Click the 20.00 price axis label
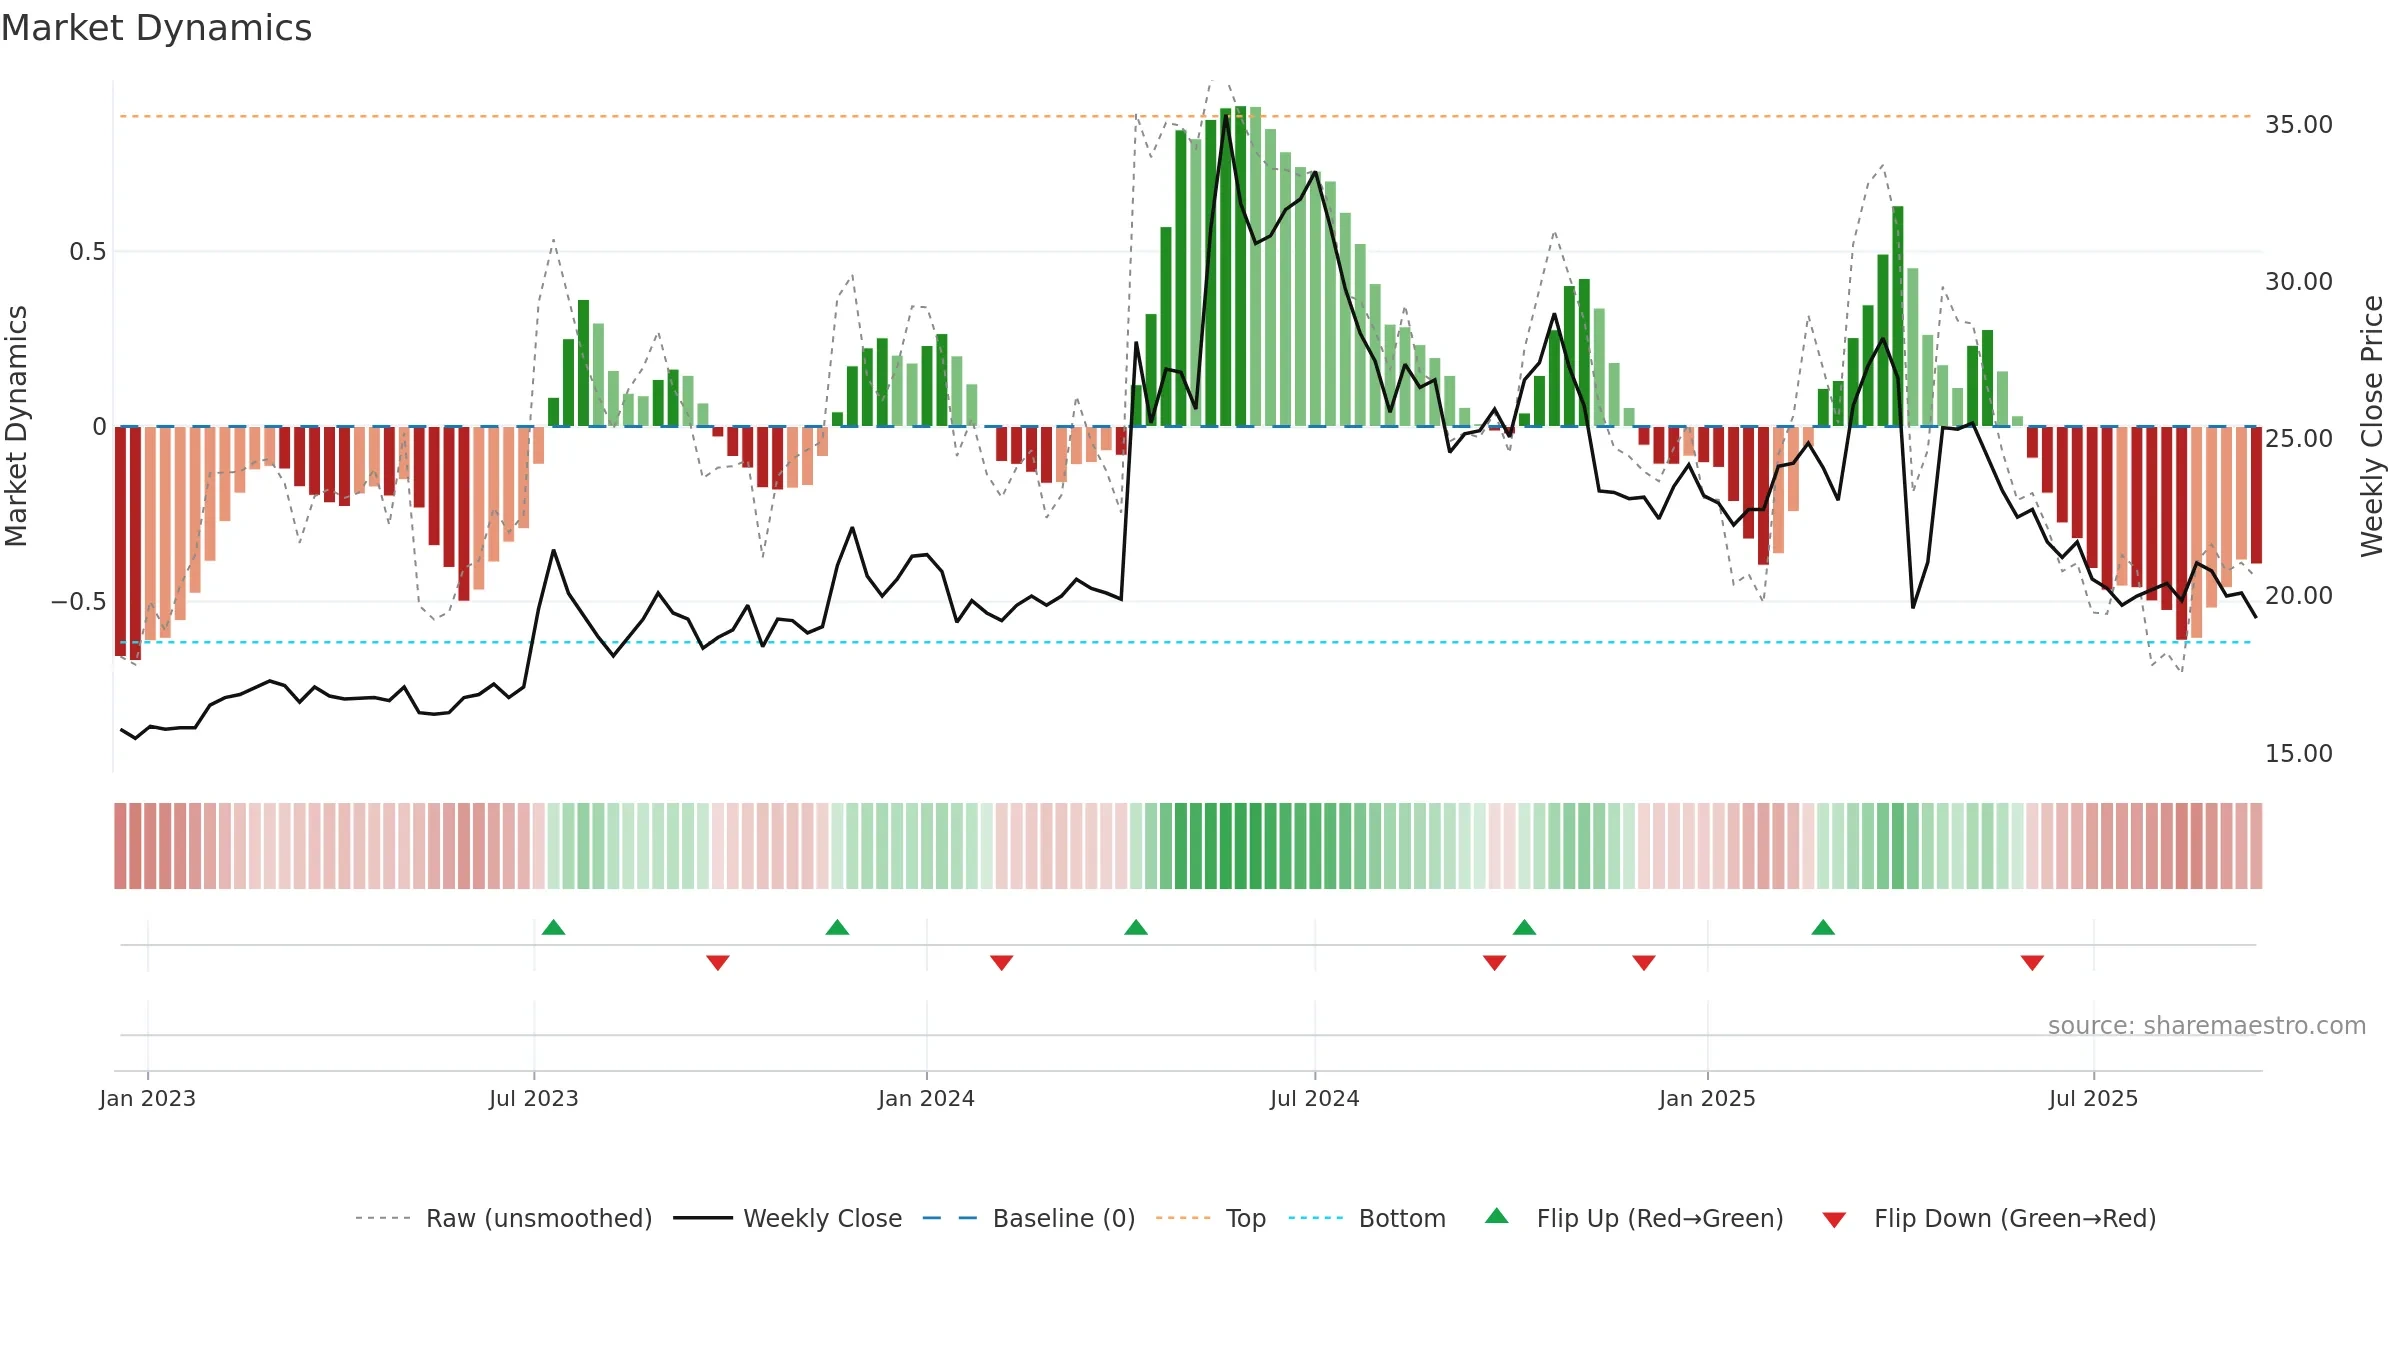Screen dimensions: 2400x1350 [2299, 596]
